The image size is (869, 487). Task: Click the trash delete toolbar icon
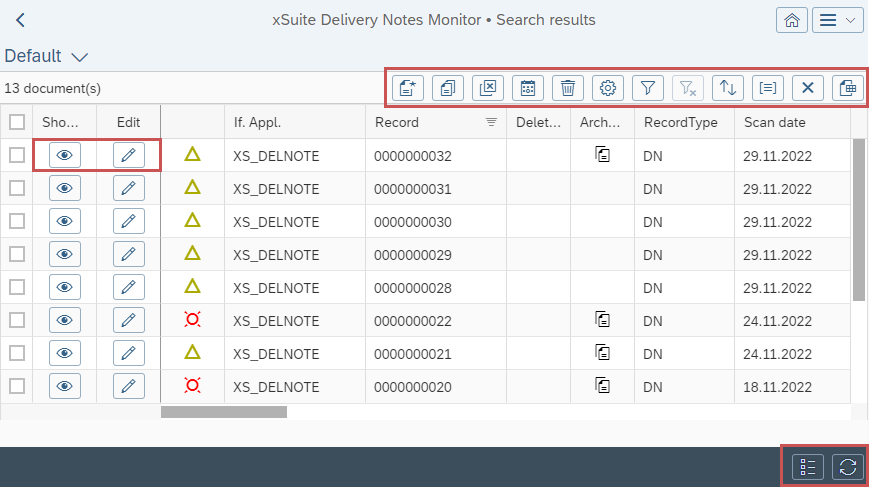[568, 88]
